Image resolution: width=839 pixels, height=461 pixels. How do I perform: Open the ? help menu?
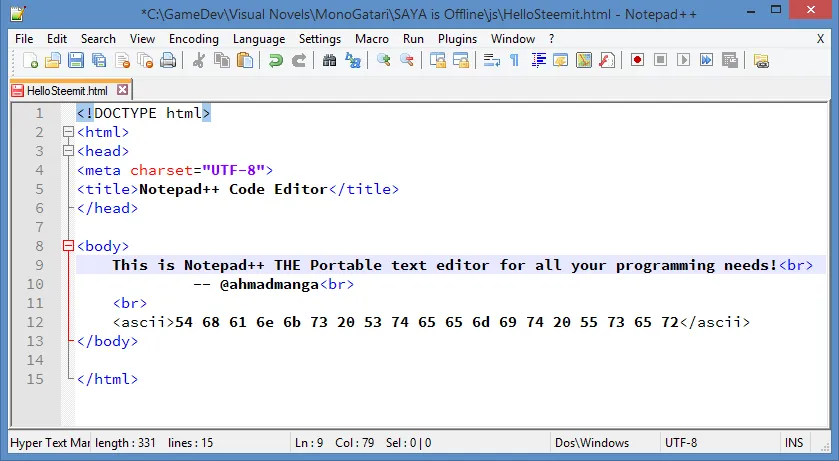pos(552,39)
